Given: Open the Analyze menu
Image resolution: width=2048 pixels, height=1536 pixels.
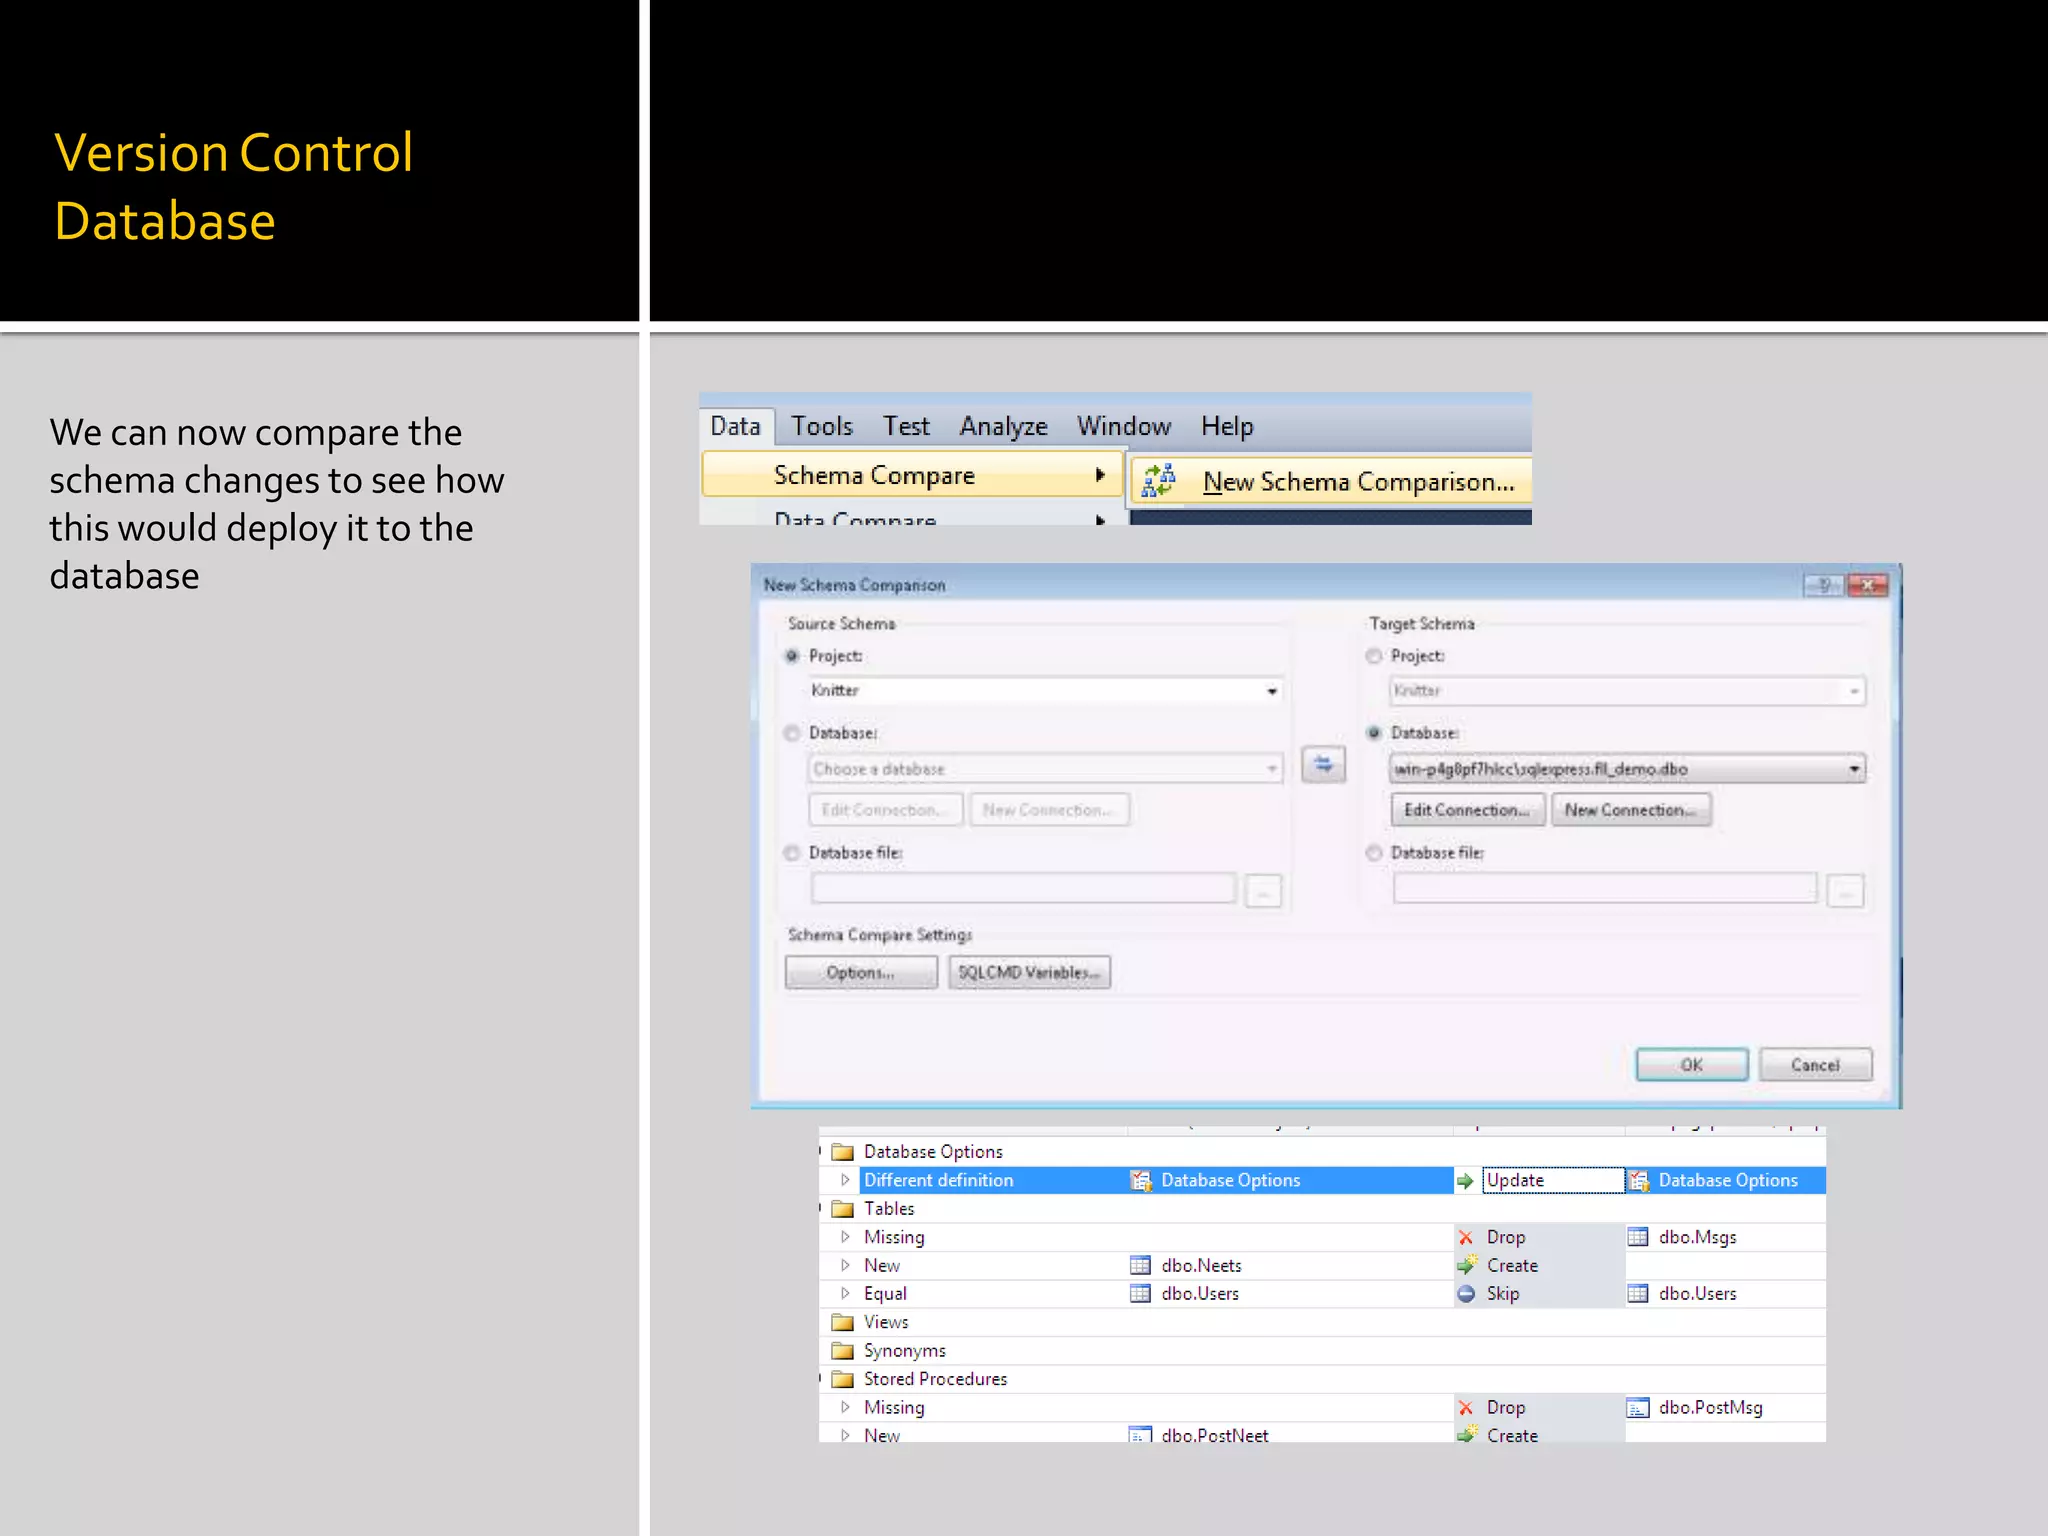Looking at the screenshot, I should [1003, 426].
